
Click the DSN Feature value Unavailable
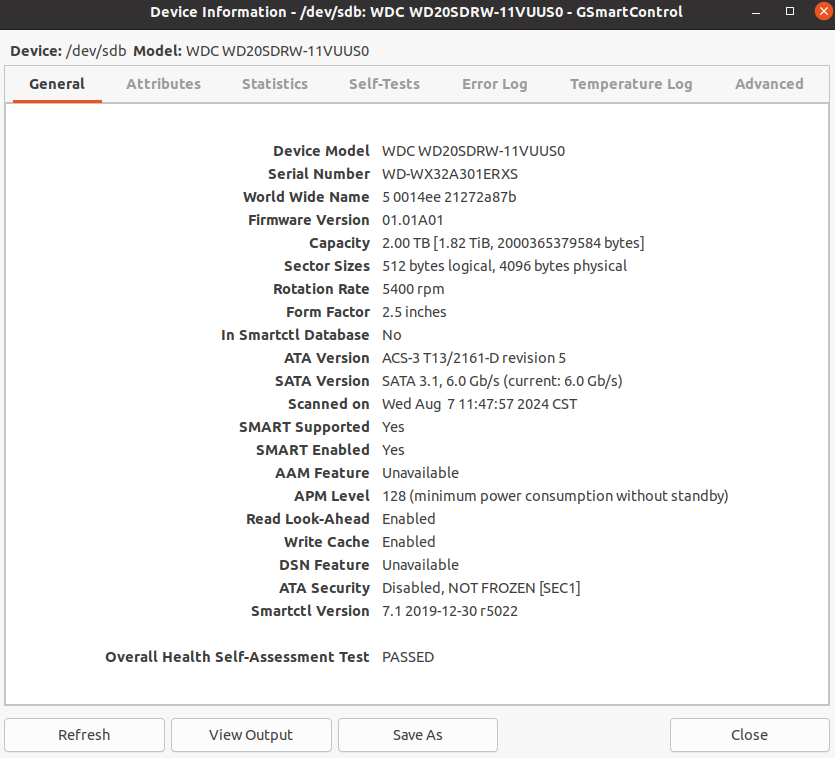[x=420, y=565]
